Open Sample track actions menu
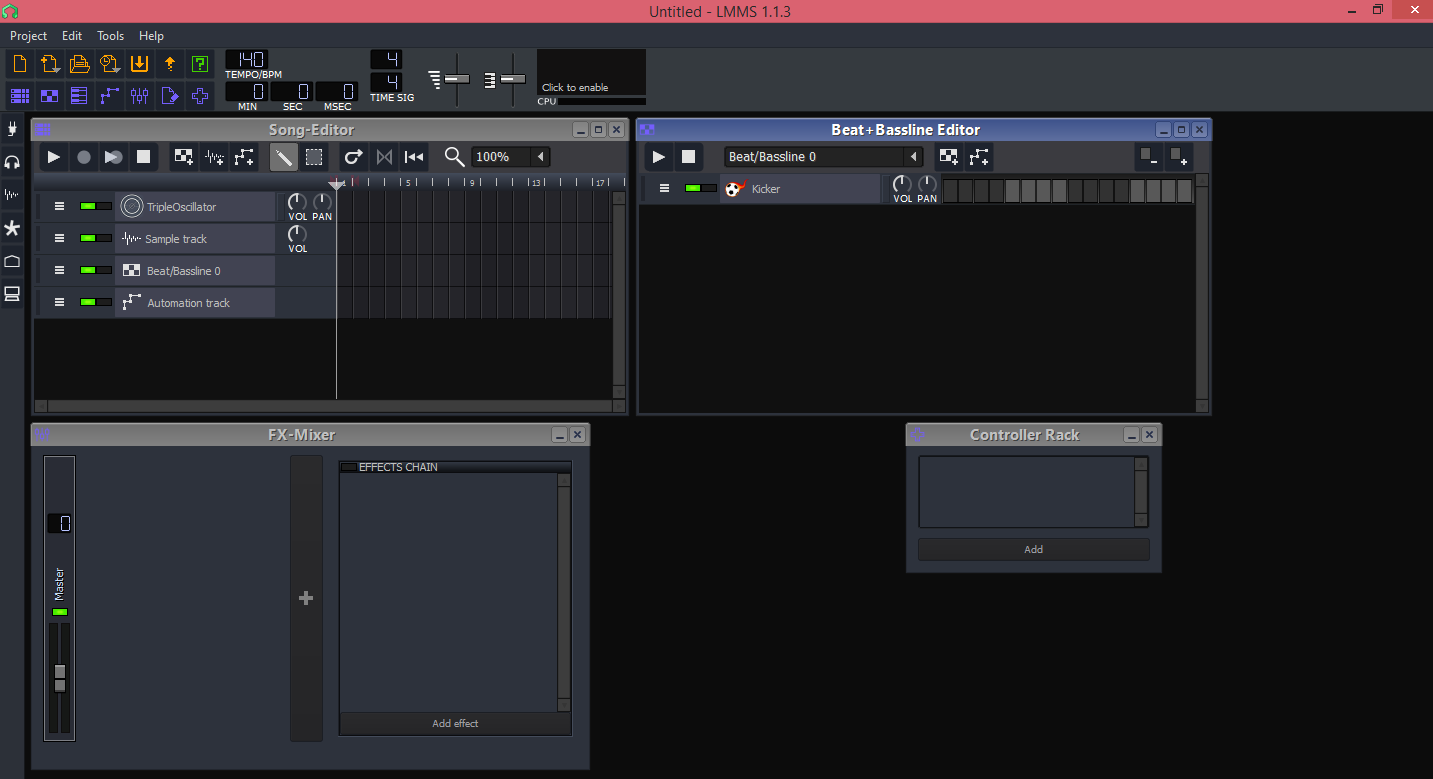The image size is (1433, 779). tap(59, 239)
